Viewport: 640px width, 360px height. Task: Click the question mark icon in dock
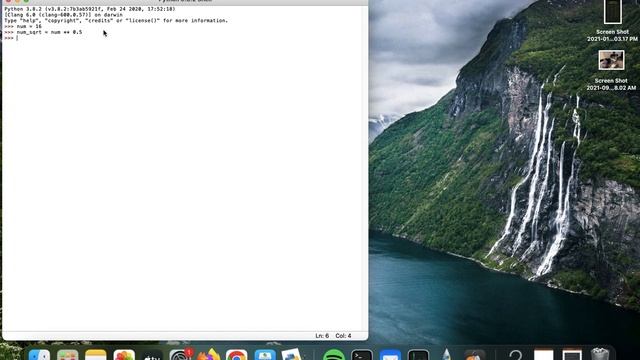[x=516, y=355]
